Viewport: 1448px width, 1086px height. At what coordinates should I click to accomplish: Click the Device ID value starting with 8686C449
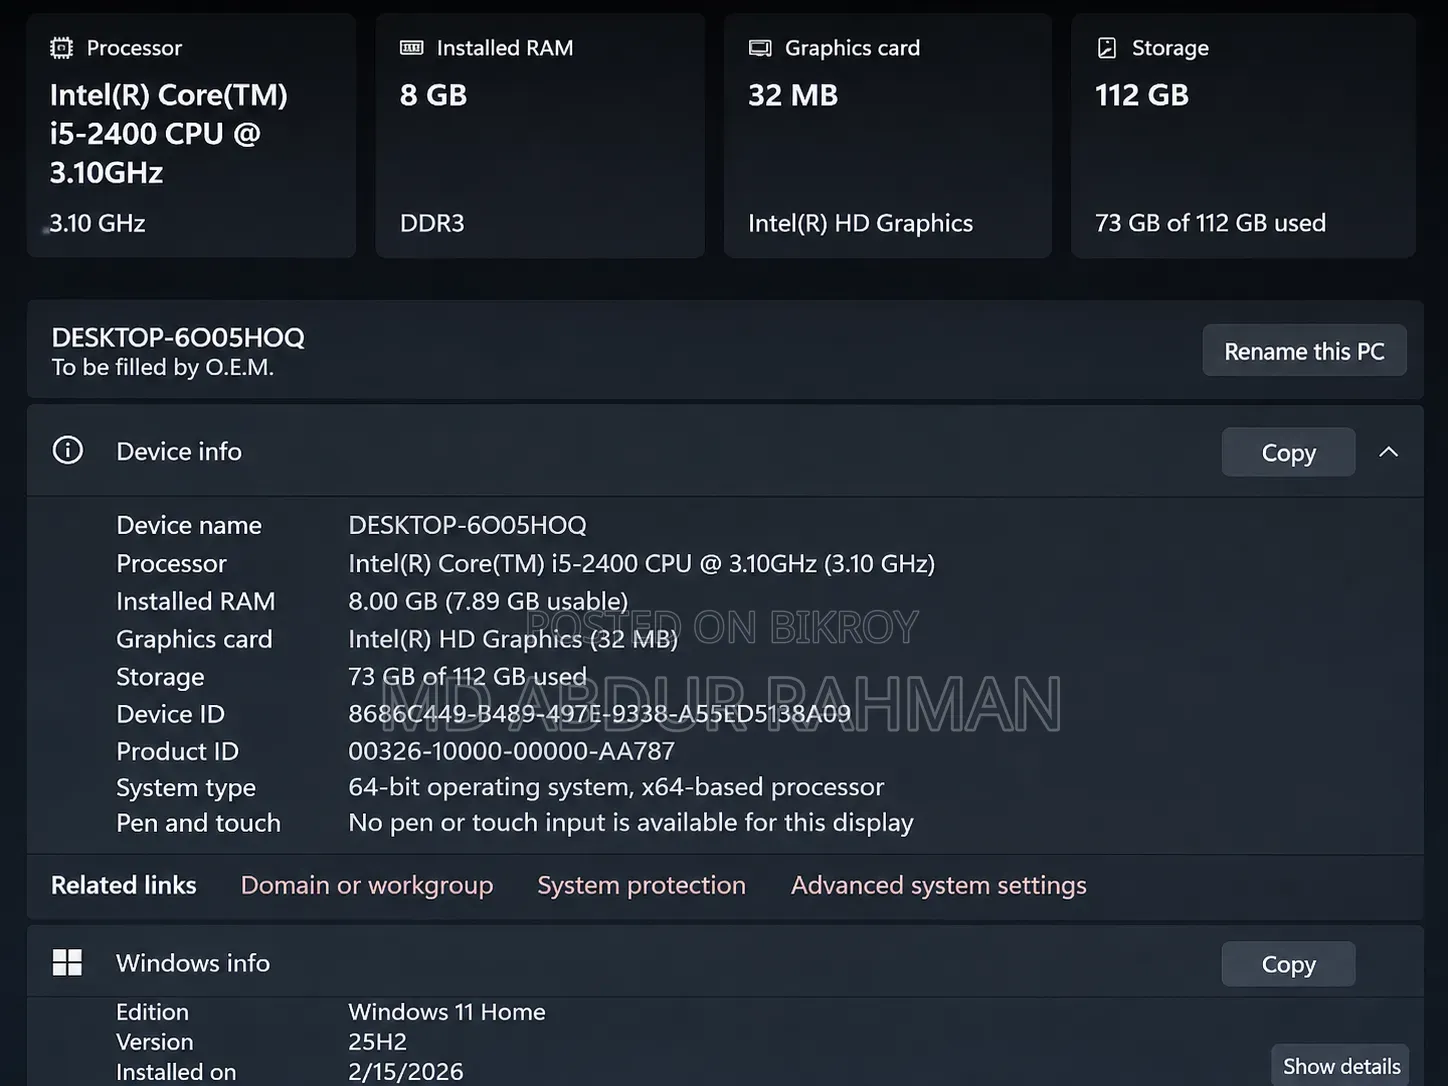click(x=600, y=714)
